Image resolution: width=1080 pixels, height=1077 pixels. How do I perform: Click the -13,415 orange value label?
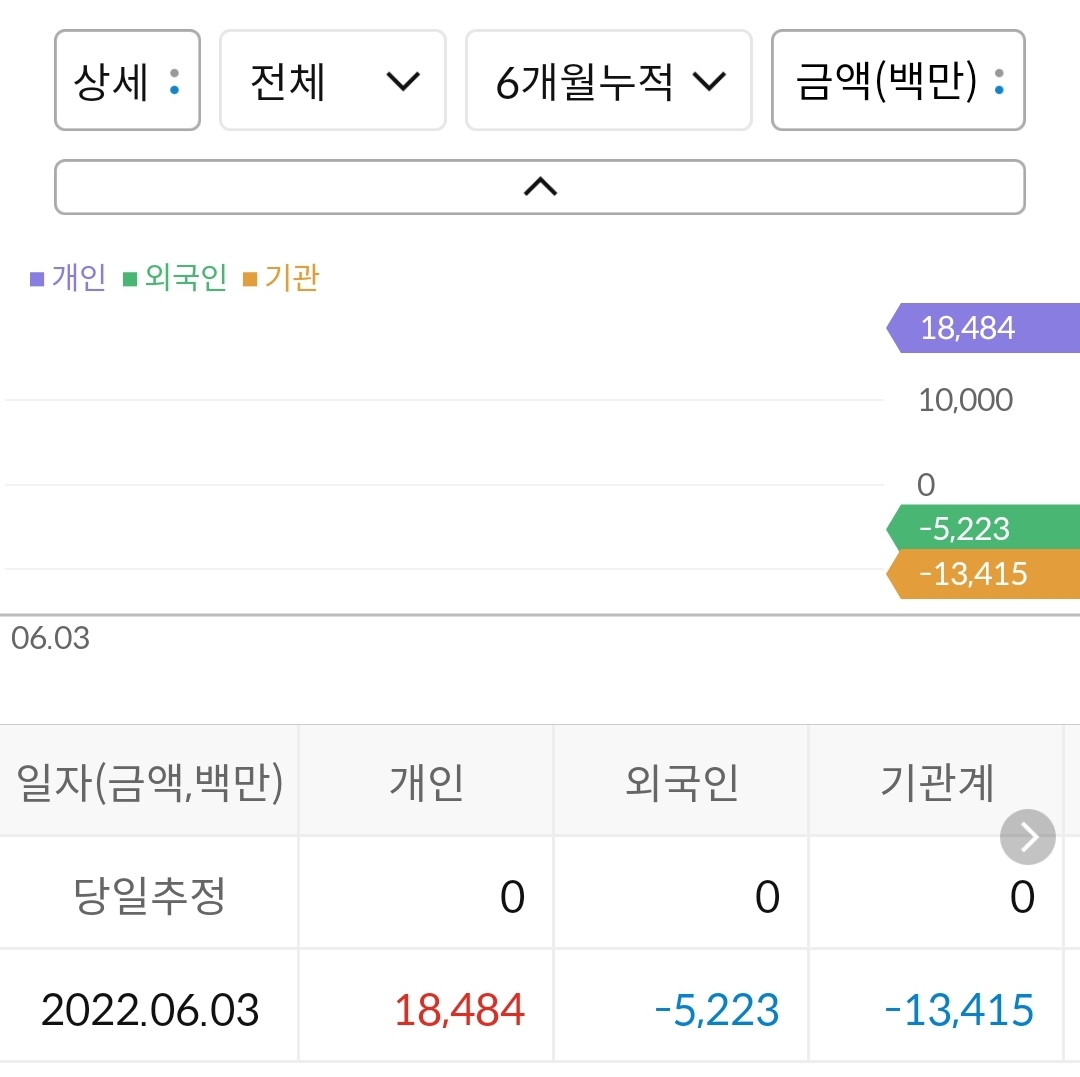pos(973,573)
